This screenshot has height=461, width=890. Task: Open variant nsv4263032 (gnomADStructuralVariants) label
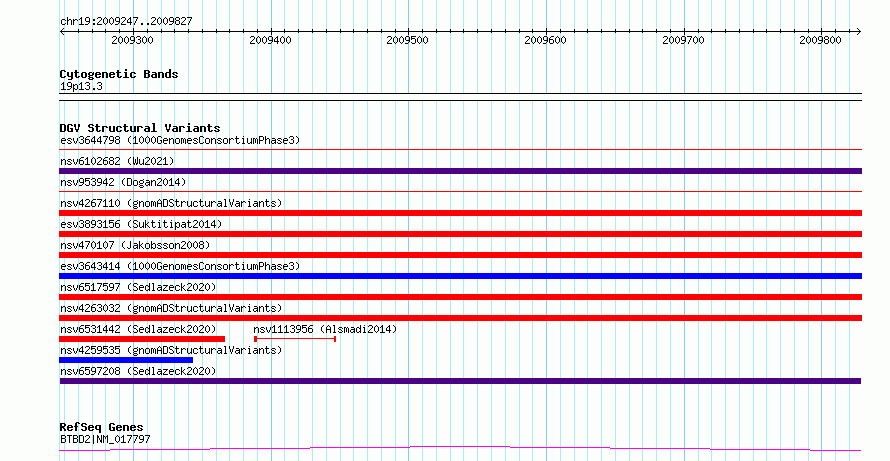pyautogui.click(x=171, y=308)
